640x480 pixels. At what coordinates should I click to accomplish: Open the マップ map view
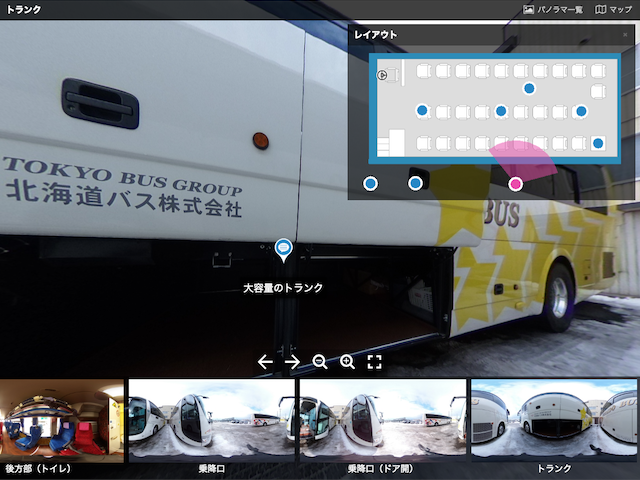pos(613,9)
